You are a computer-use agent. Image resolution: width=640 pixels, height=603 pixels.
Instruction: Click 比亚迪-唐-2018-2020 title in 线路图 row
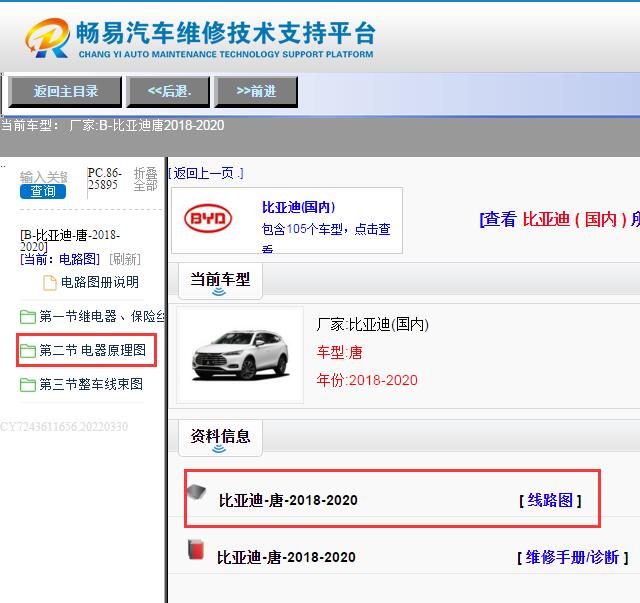pyautogui.click(x=288, y=500)
